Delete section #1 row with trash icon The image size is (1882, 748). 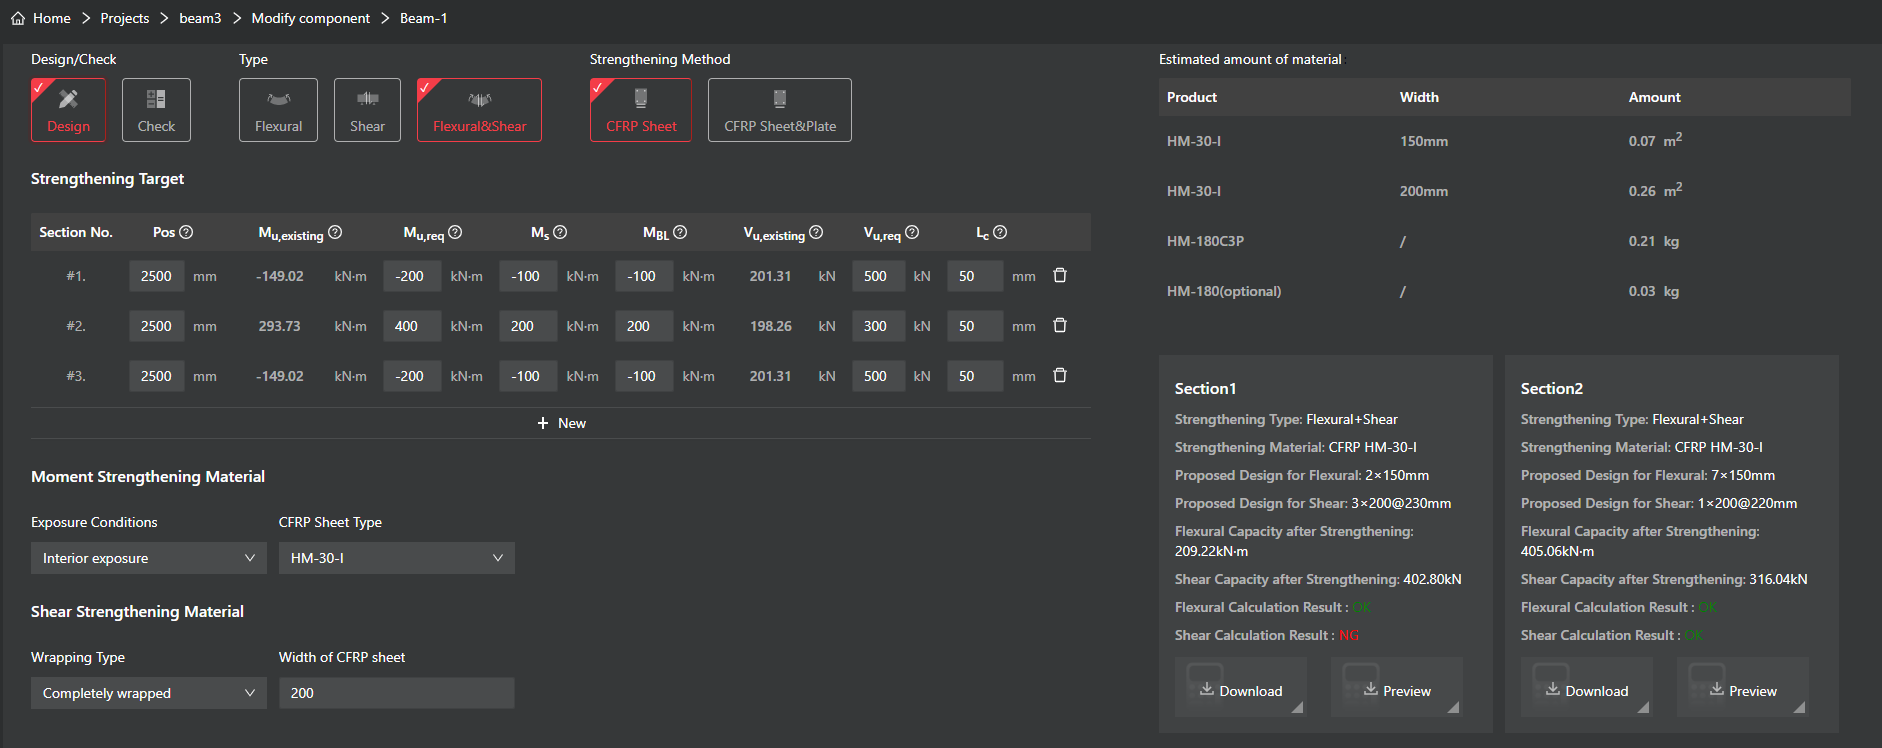point(1060,276)
